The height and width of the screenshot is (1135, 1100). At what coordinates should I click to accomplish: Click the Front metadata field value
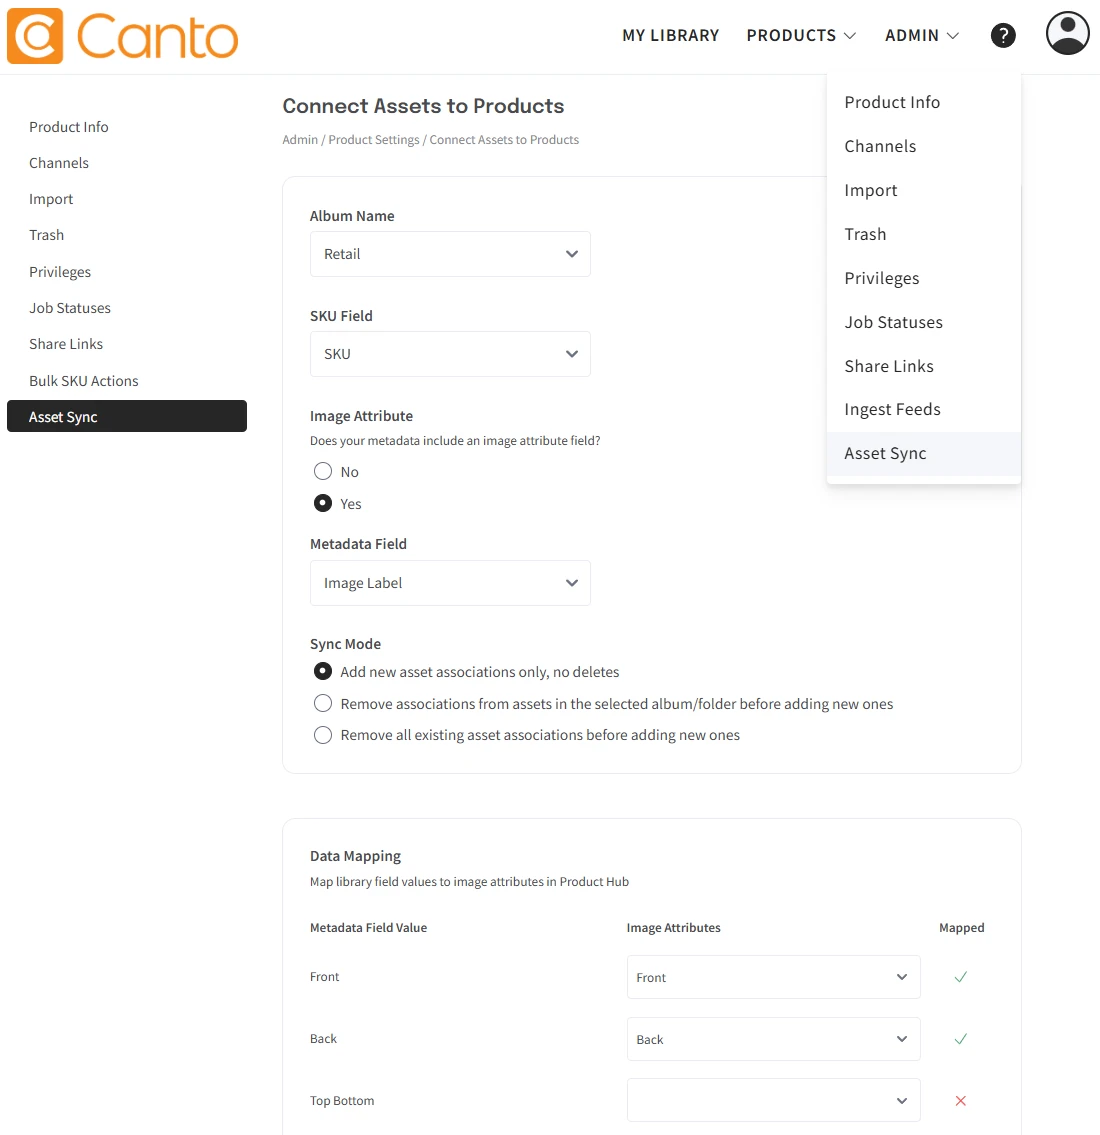[x=324, y=976]
